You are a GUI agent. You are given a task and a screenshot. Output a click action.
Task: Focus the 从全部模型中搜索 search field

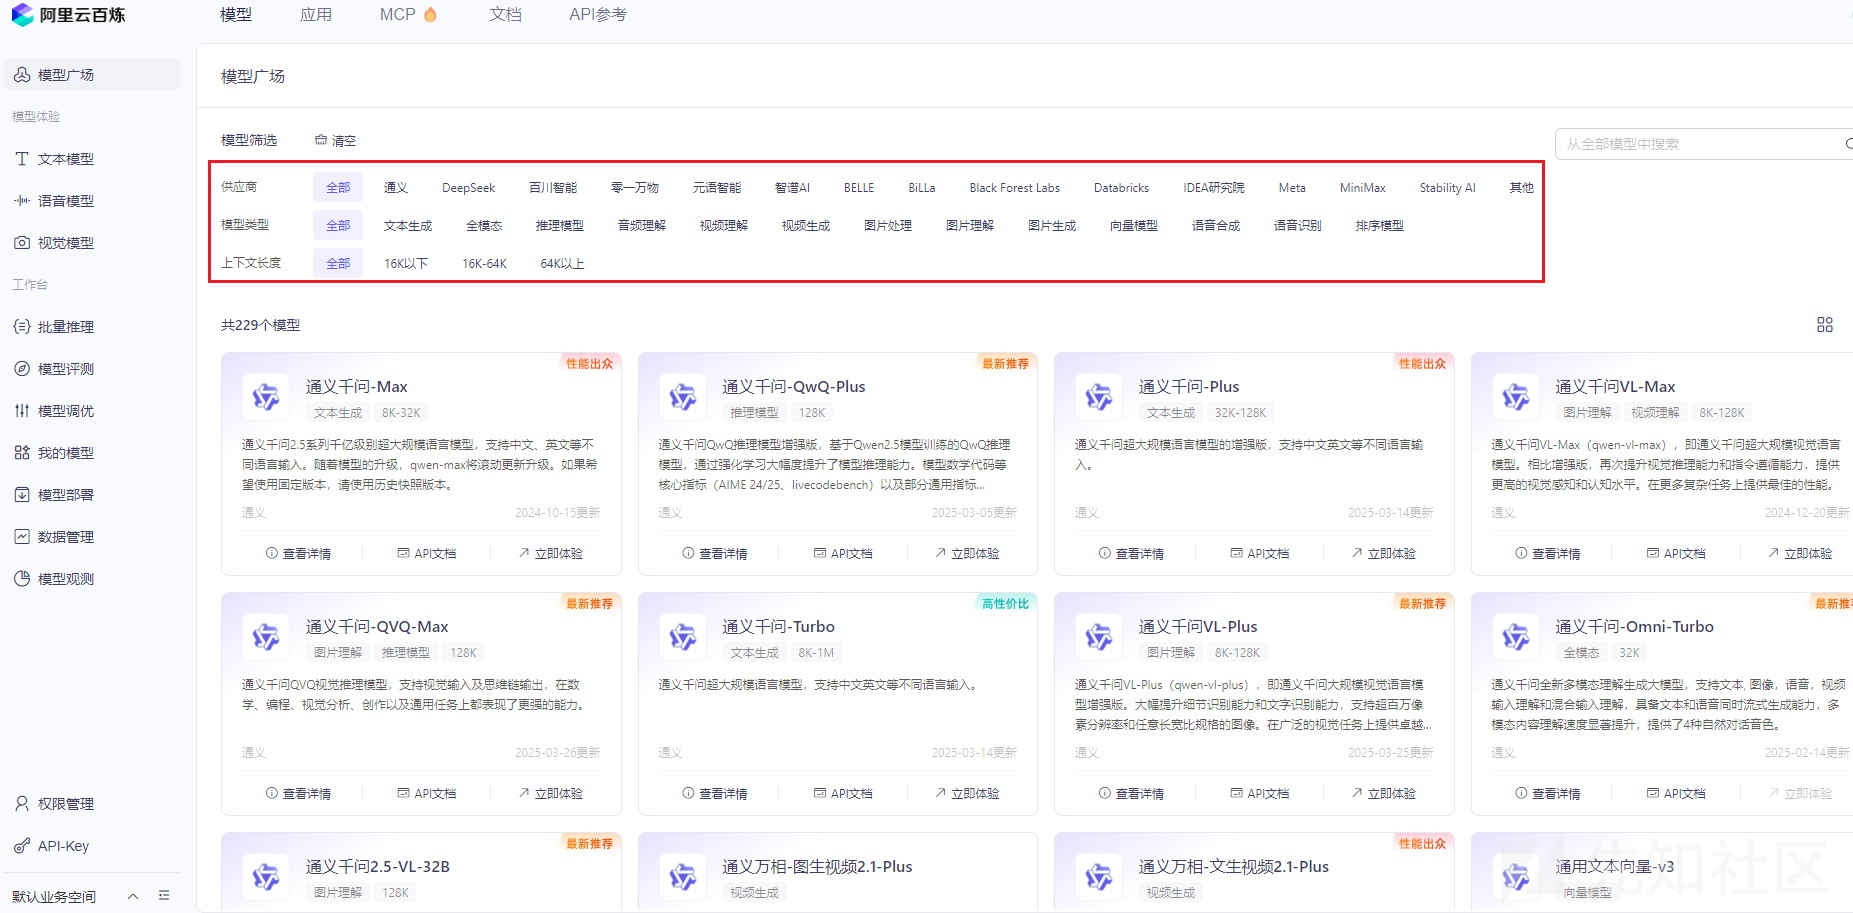coord(1704,144)
